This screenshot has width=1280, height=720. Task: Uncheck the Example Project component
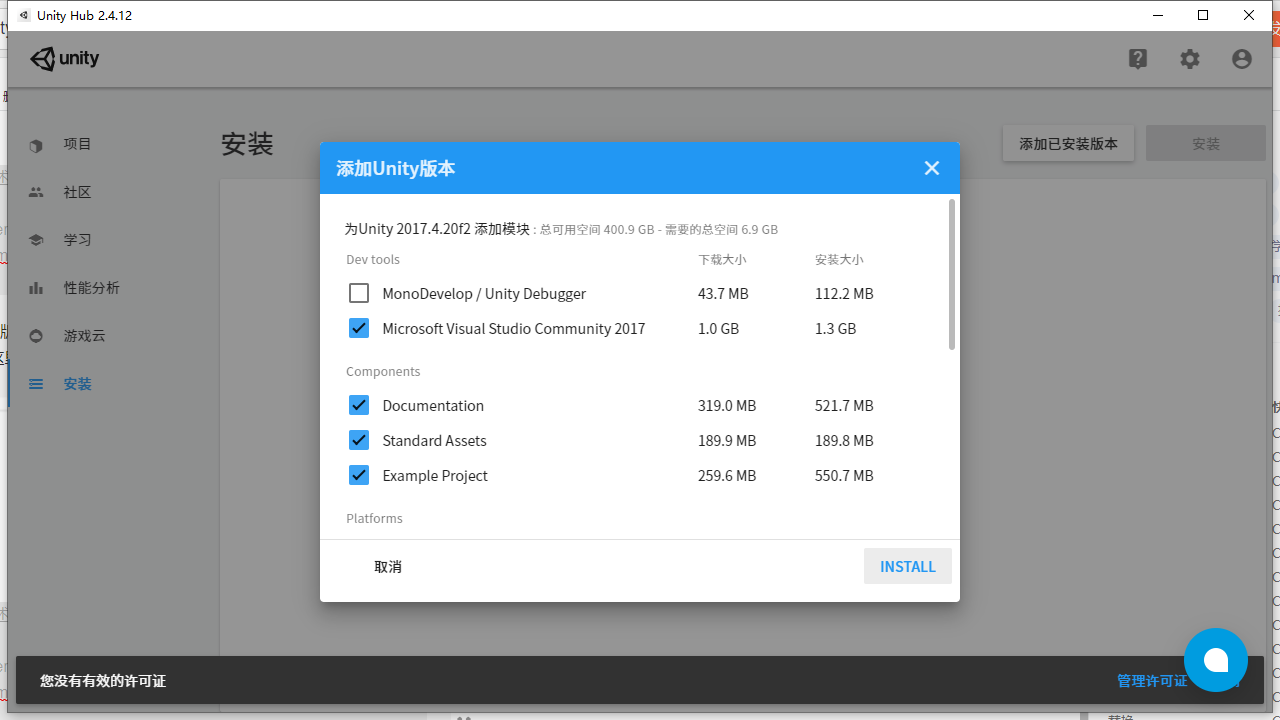[x=358, y=474]
